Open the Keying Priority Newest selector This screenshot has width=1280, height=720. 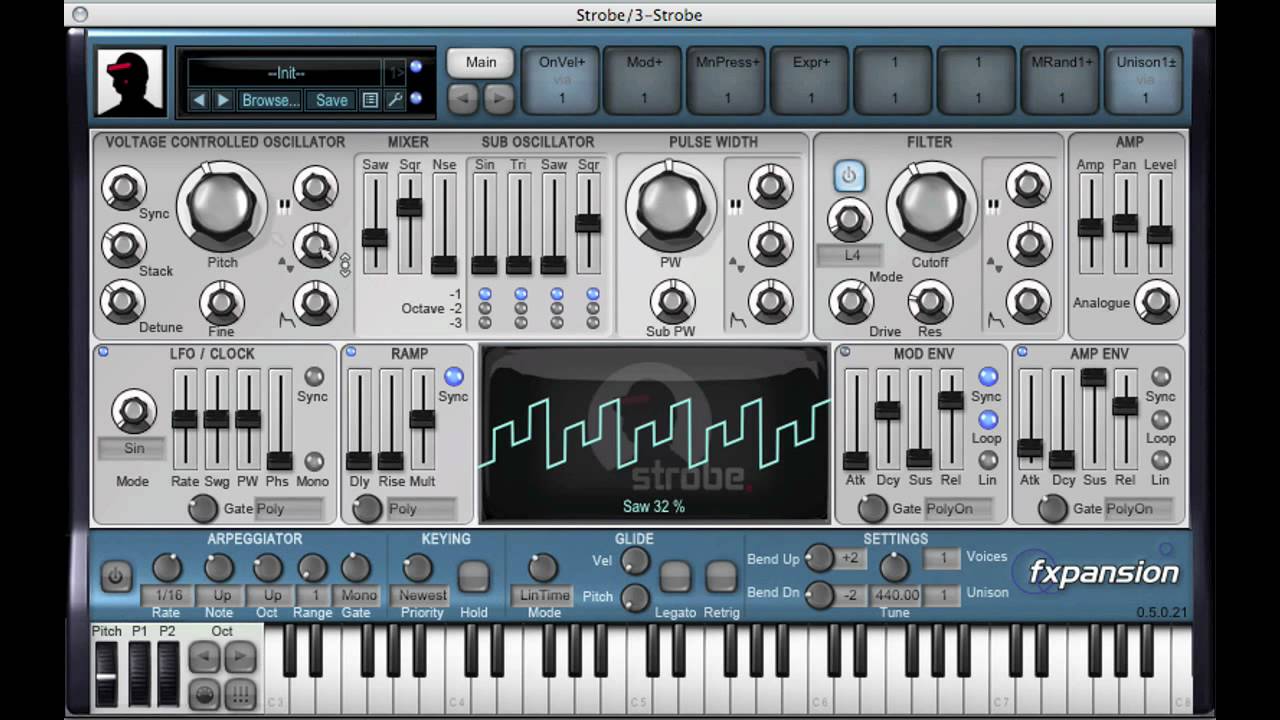coord(422,594)
